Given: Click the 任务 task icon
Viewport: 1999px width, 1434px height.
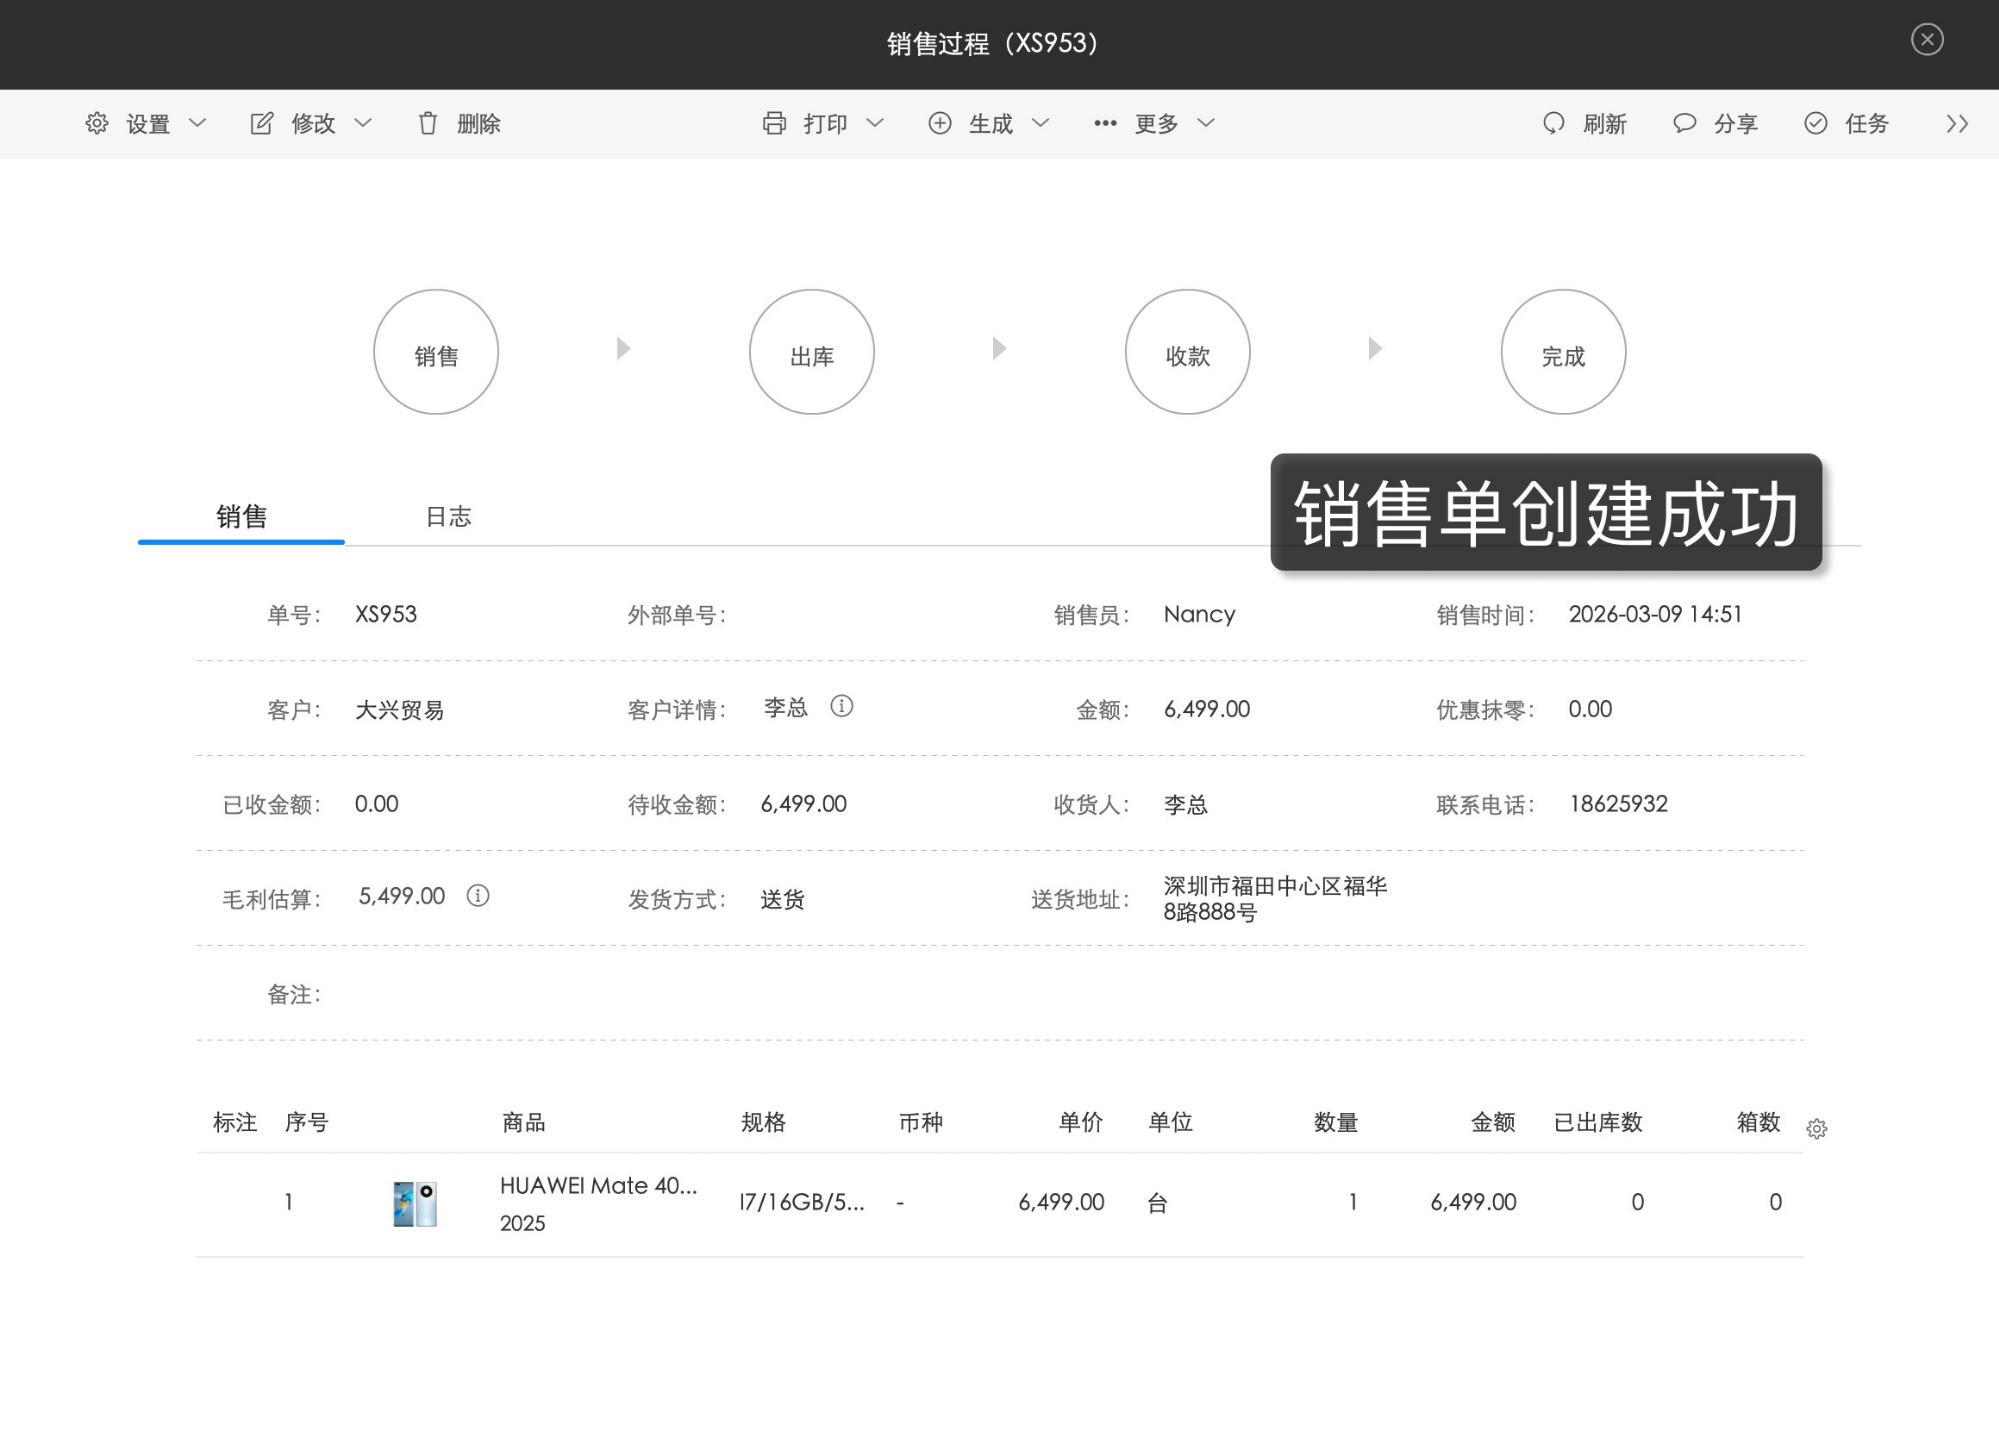Looking at the screenshot, I should click(x=1815, y=123).
